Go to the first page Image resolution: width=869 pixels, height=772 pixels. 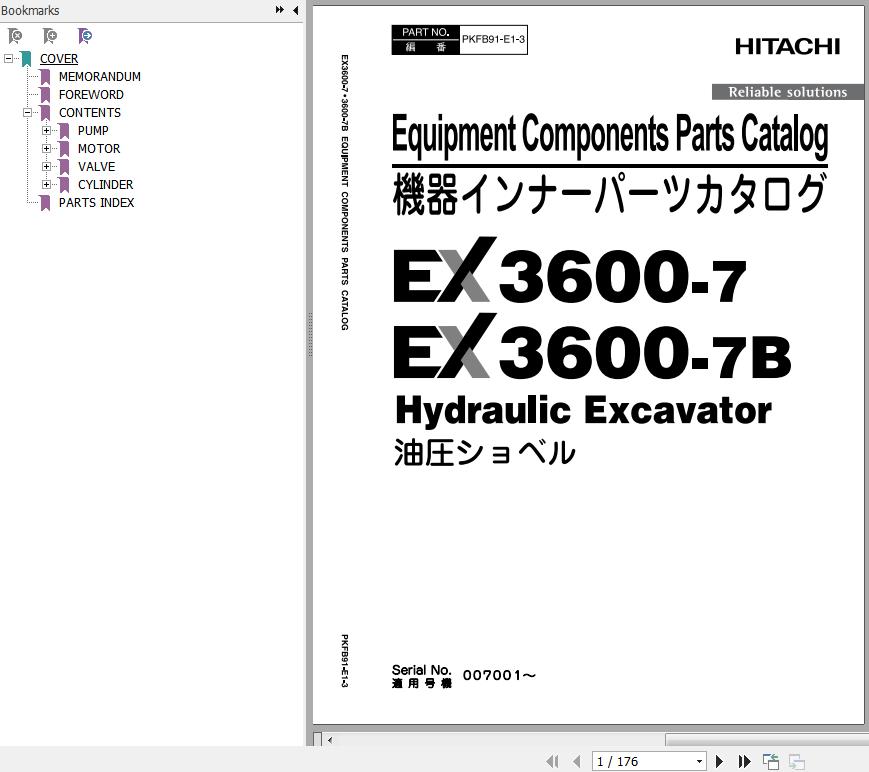coord(553,761)
